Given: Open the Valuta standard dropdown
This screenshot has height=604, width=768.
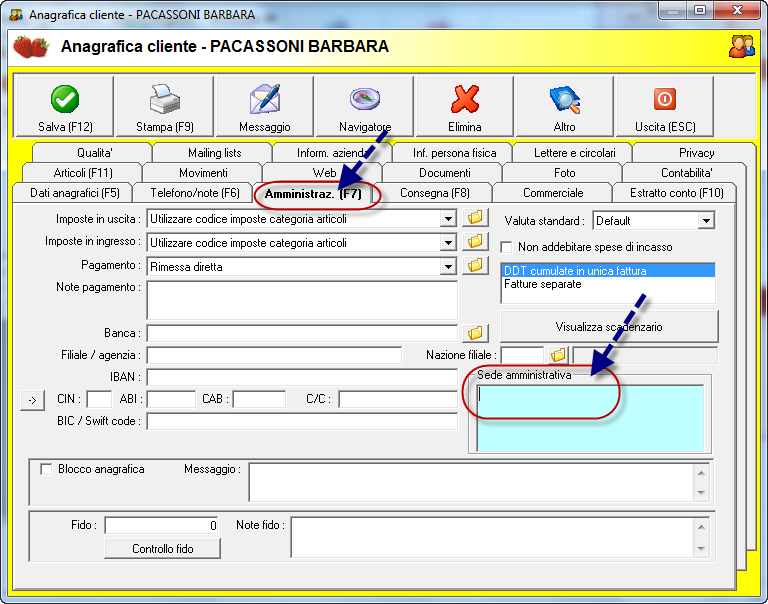Looking at the screenshot, I should click(x=706, y=221).
